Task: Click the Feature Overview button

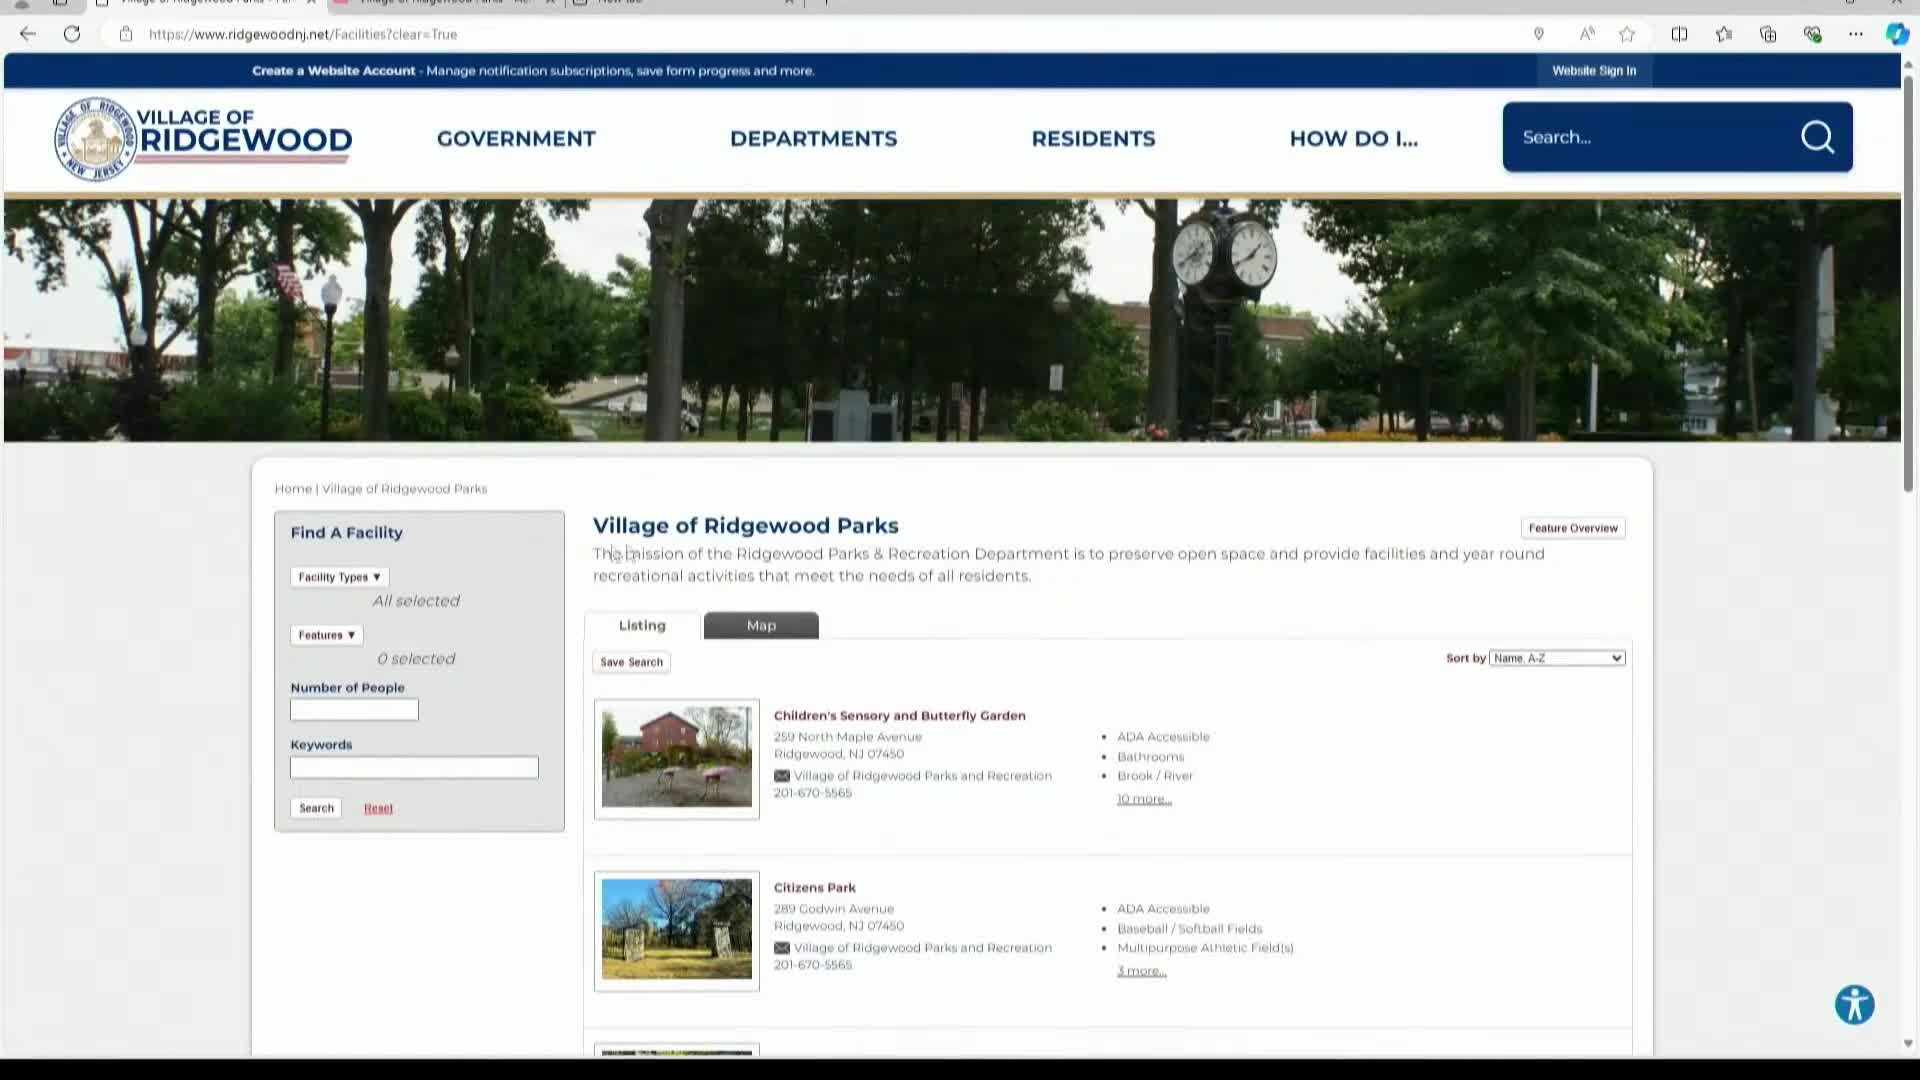Action: [1572, 528]
